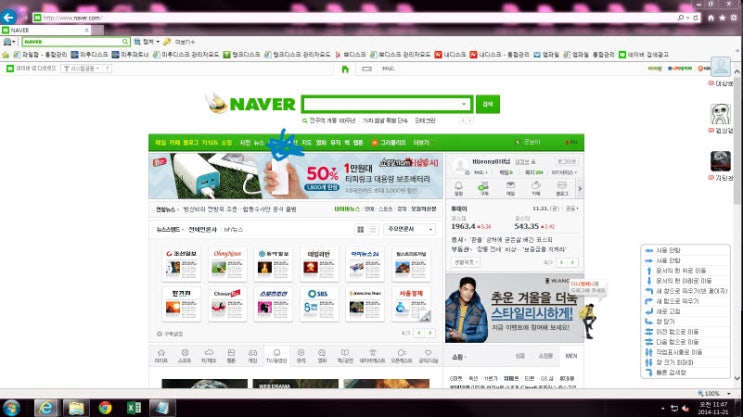Click the browser Home icon near window controls
Screen dimensions: 743x417
(x=711, y=18)
